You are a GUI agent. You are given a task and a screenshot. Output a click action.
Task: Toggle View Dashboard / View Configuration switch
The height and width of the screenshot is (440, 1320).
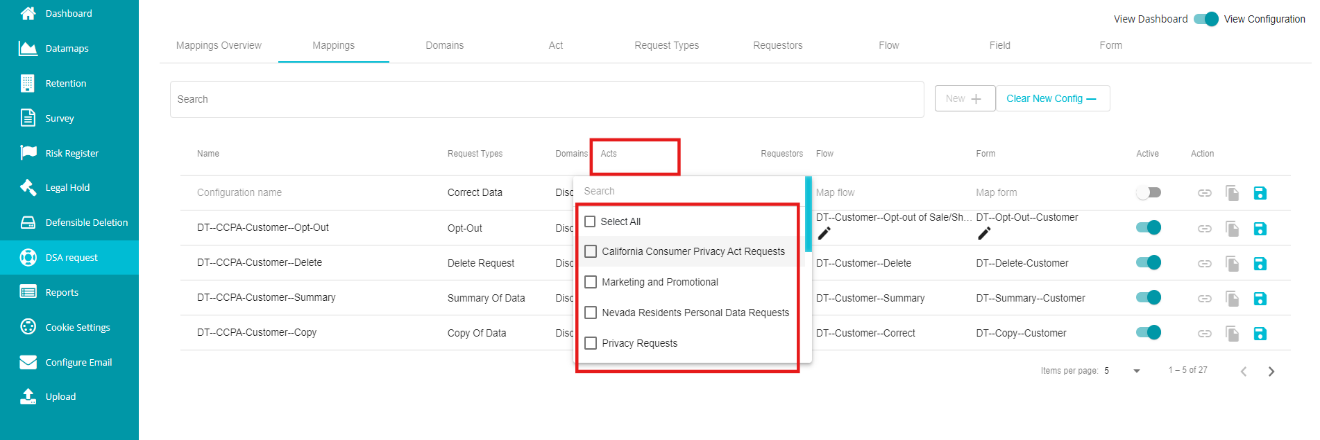coord(1206,19)
